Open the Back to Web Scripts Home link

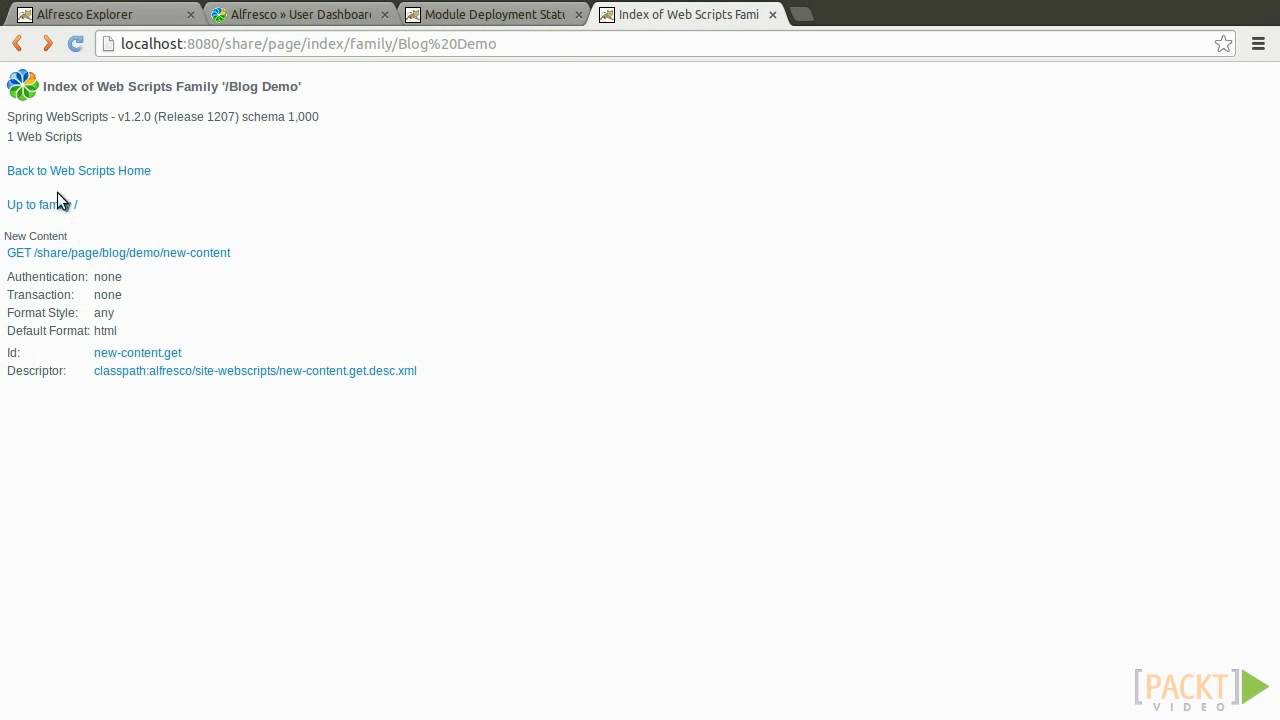79,171
